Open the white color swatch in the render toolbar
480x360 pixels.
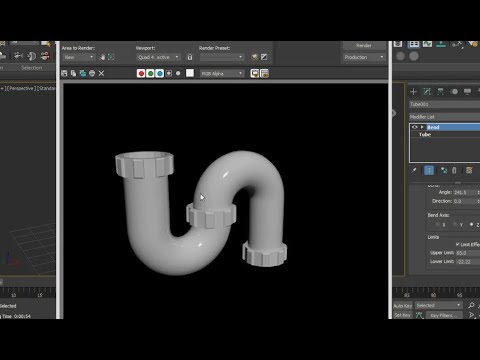(190, 73)
